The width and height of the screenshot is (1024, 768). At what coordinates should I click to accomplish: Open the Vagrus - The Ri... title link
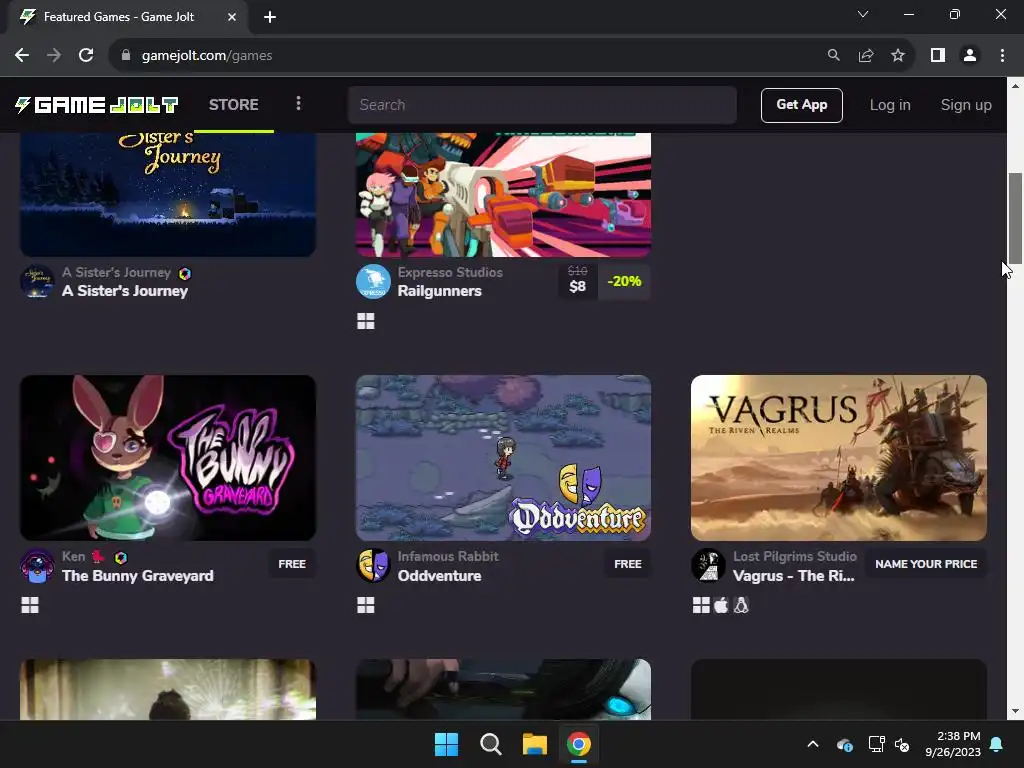point(793,576)
